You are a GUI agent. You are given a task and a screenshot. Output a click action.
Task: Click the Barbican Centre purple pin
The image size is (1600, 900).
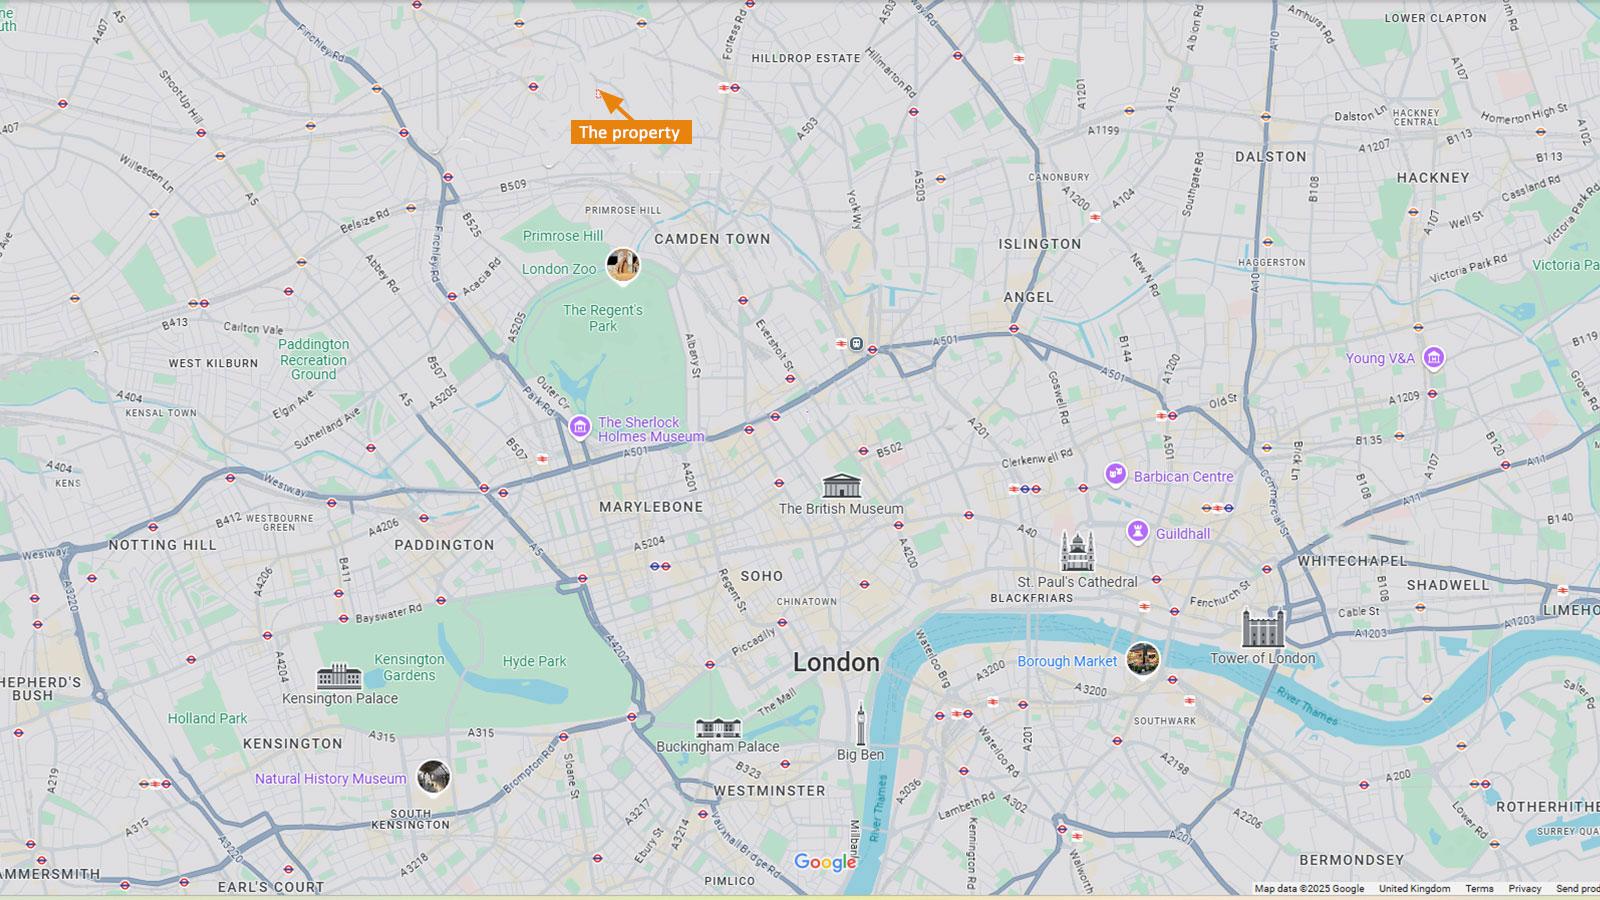click(x=1116, y=475)
